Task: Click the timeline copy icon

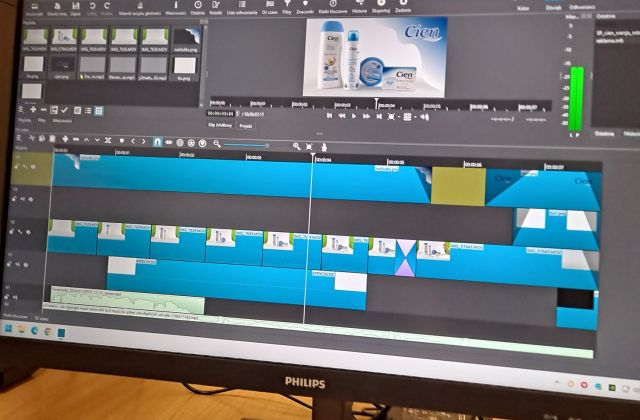Action: click(x=42, y=139)
